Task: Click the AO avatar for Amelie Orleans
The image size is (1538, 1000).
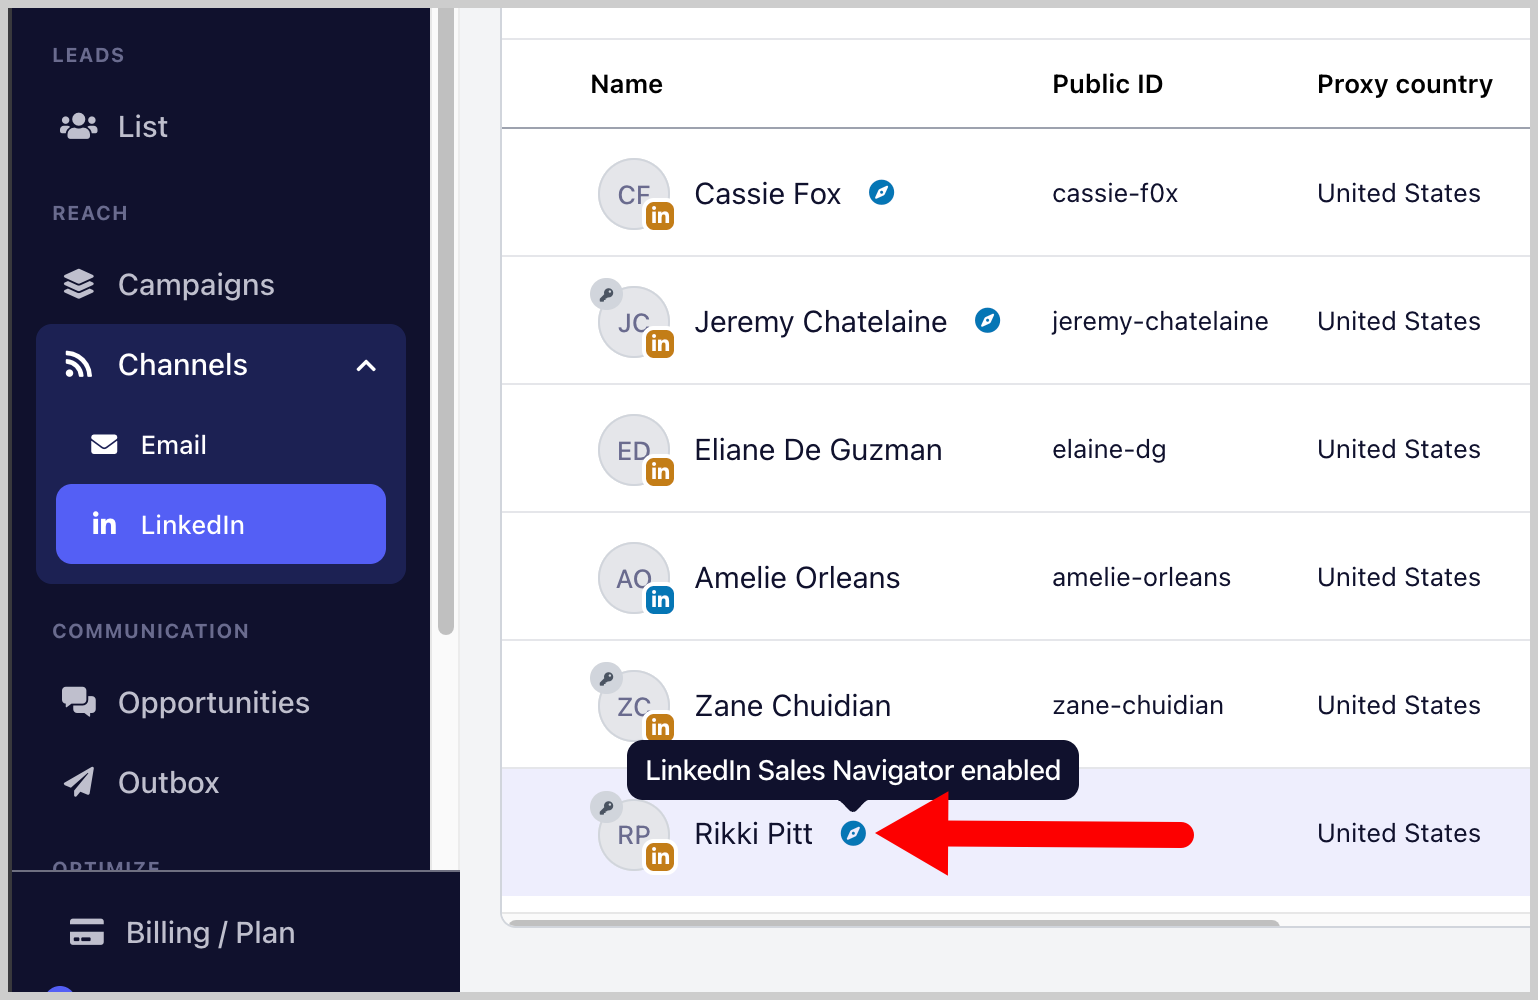Action: [x=634, y=578]
